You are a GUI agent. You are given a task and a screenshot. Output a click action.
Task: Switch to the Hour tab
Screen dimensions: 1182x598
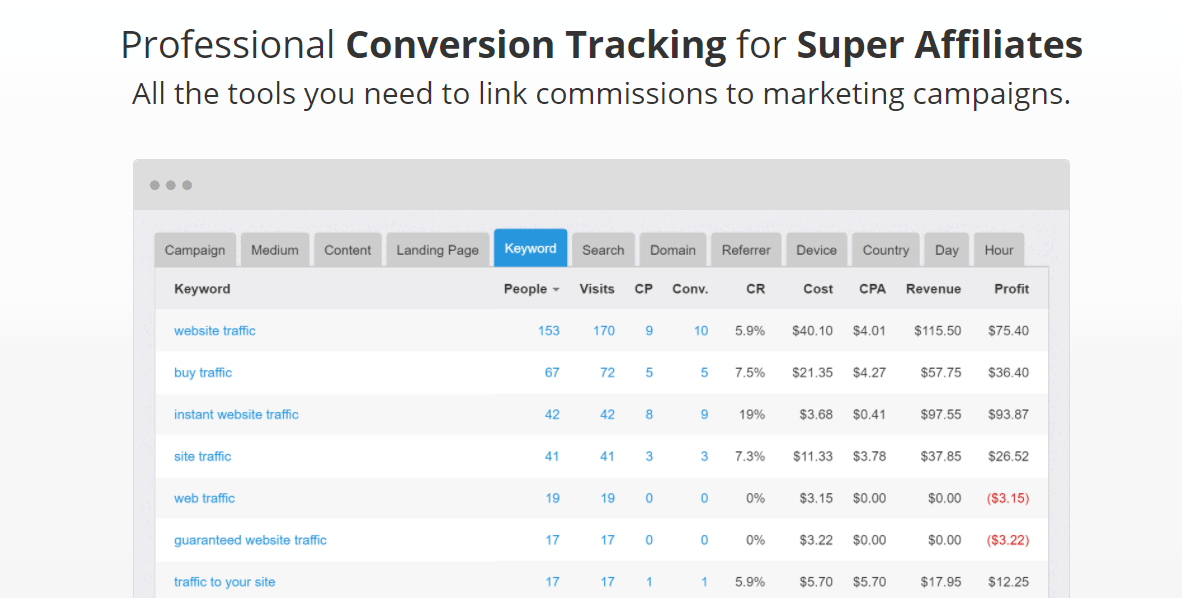point(999,250)
